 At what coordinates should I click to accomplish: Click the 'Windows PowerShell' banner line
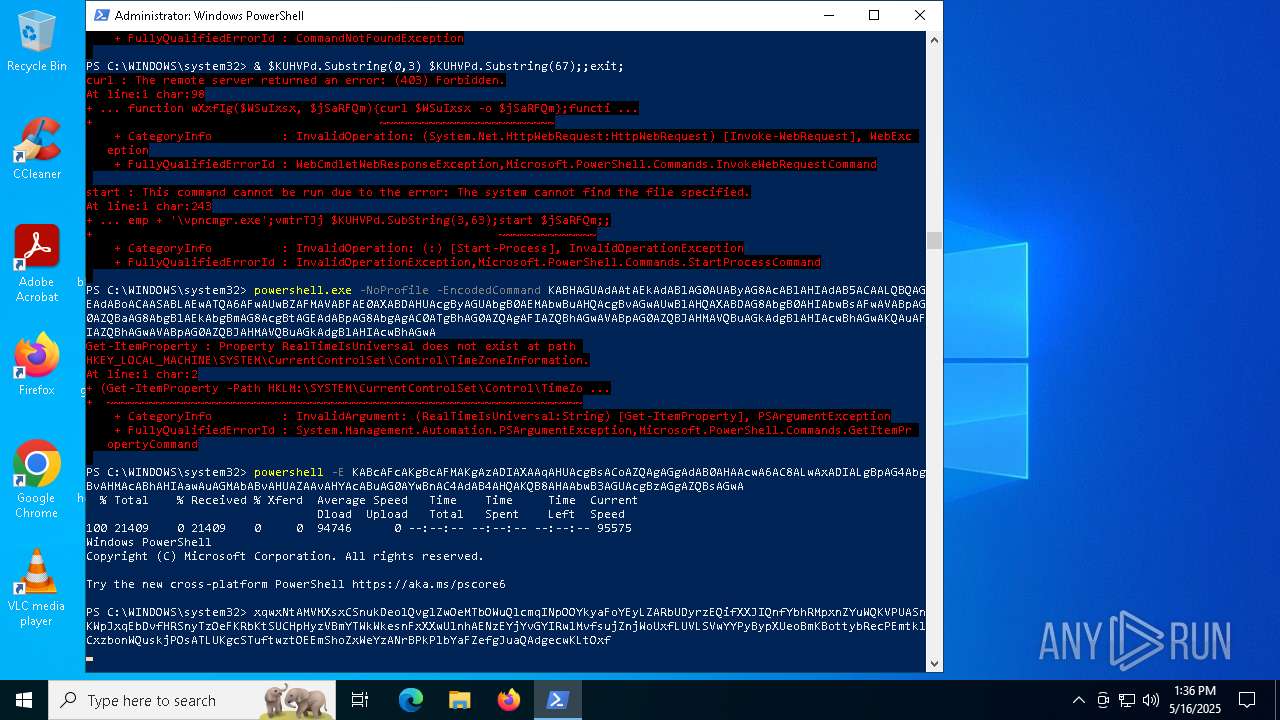(x=149, y=542)
